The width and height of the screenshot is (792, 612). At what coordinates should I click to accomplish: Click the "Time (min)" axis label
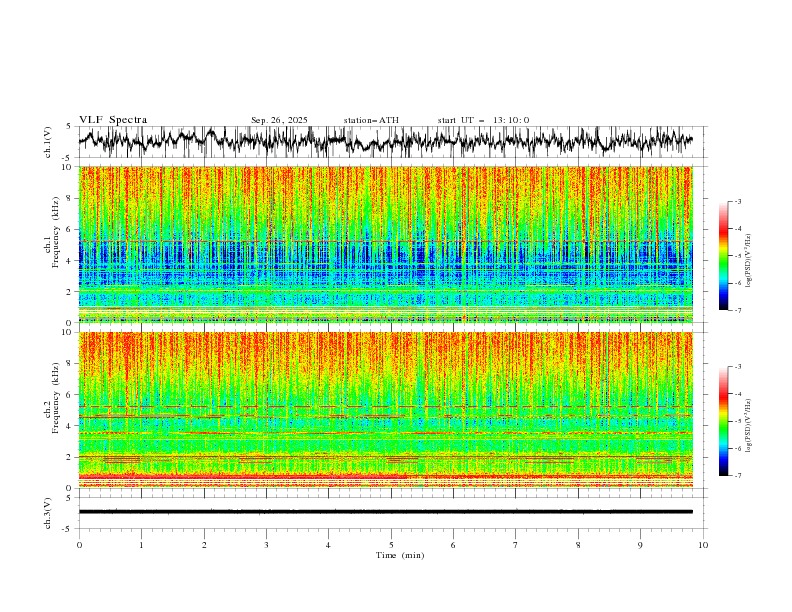(400, 555)
